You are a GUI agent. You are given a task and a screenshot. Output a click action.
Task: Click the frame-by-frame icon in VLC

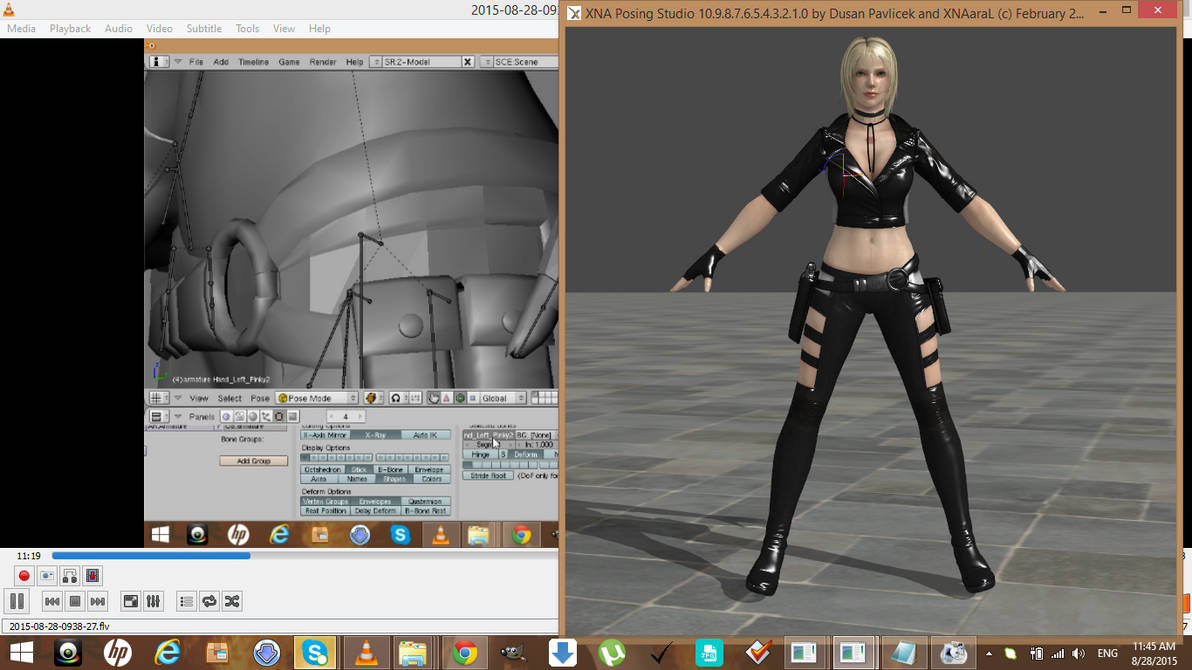pyautogui.click(x=92, y=574)
